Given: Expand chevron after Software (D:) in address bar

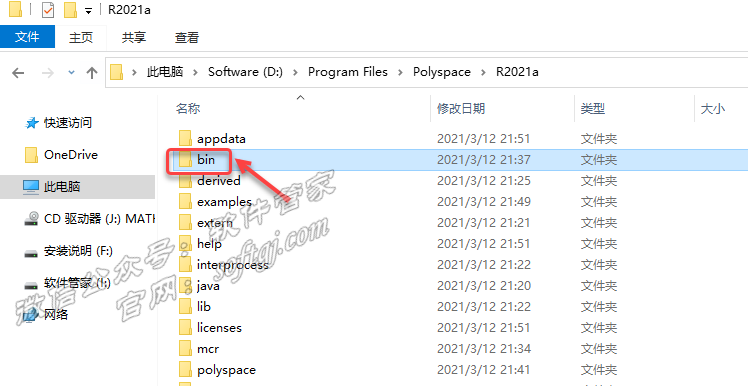Looking at the screenshot, I should pos(296,73).
